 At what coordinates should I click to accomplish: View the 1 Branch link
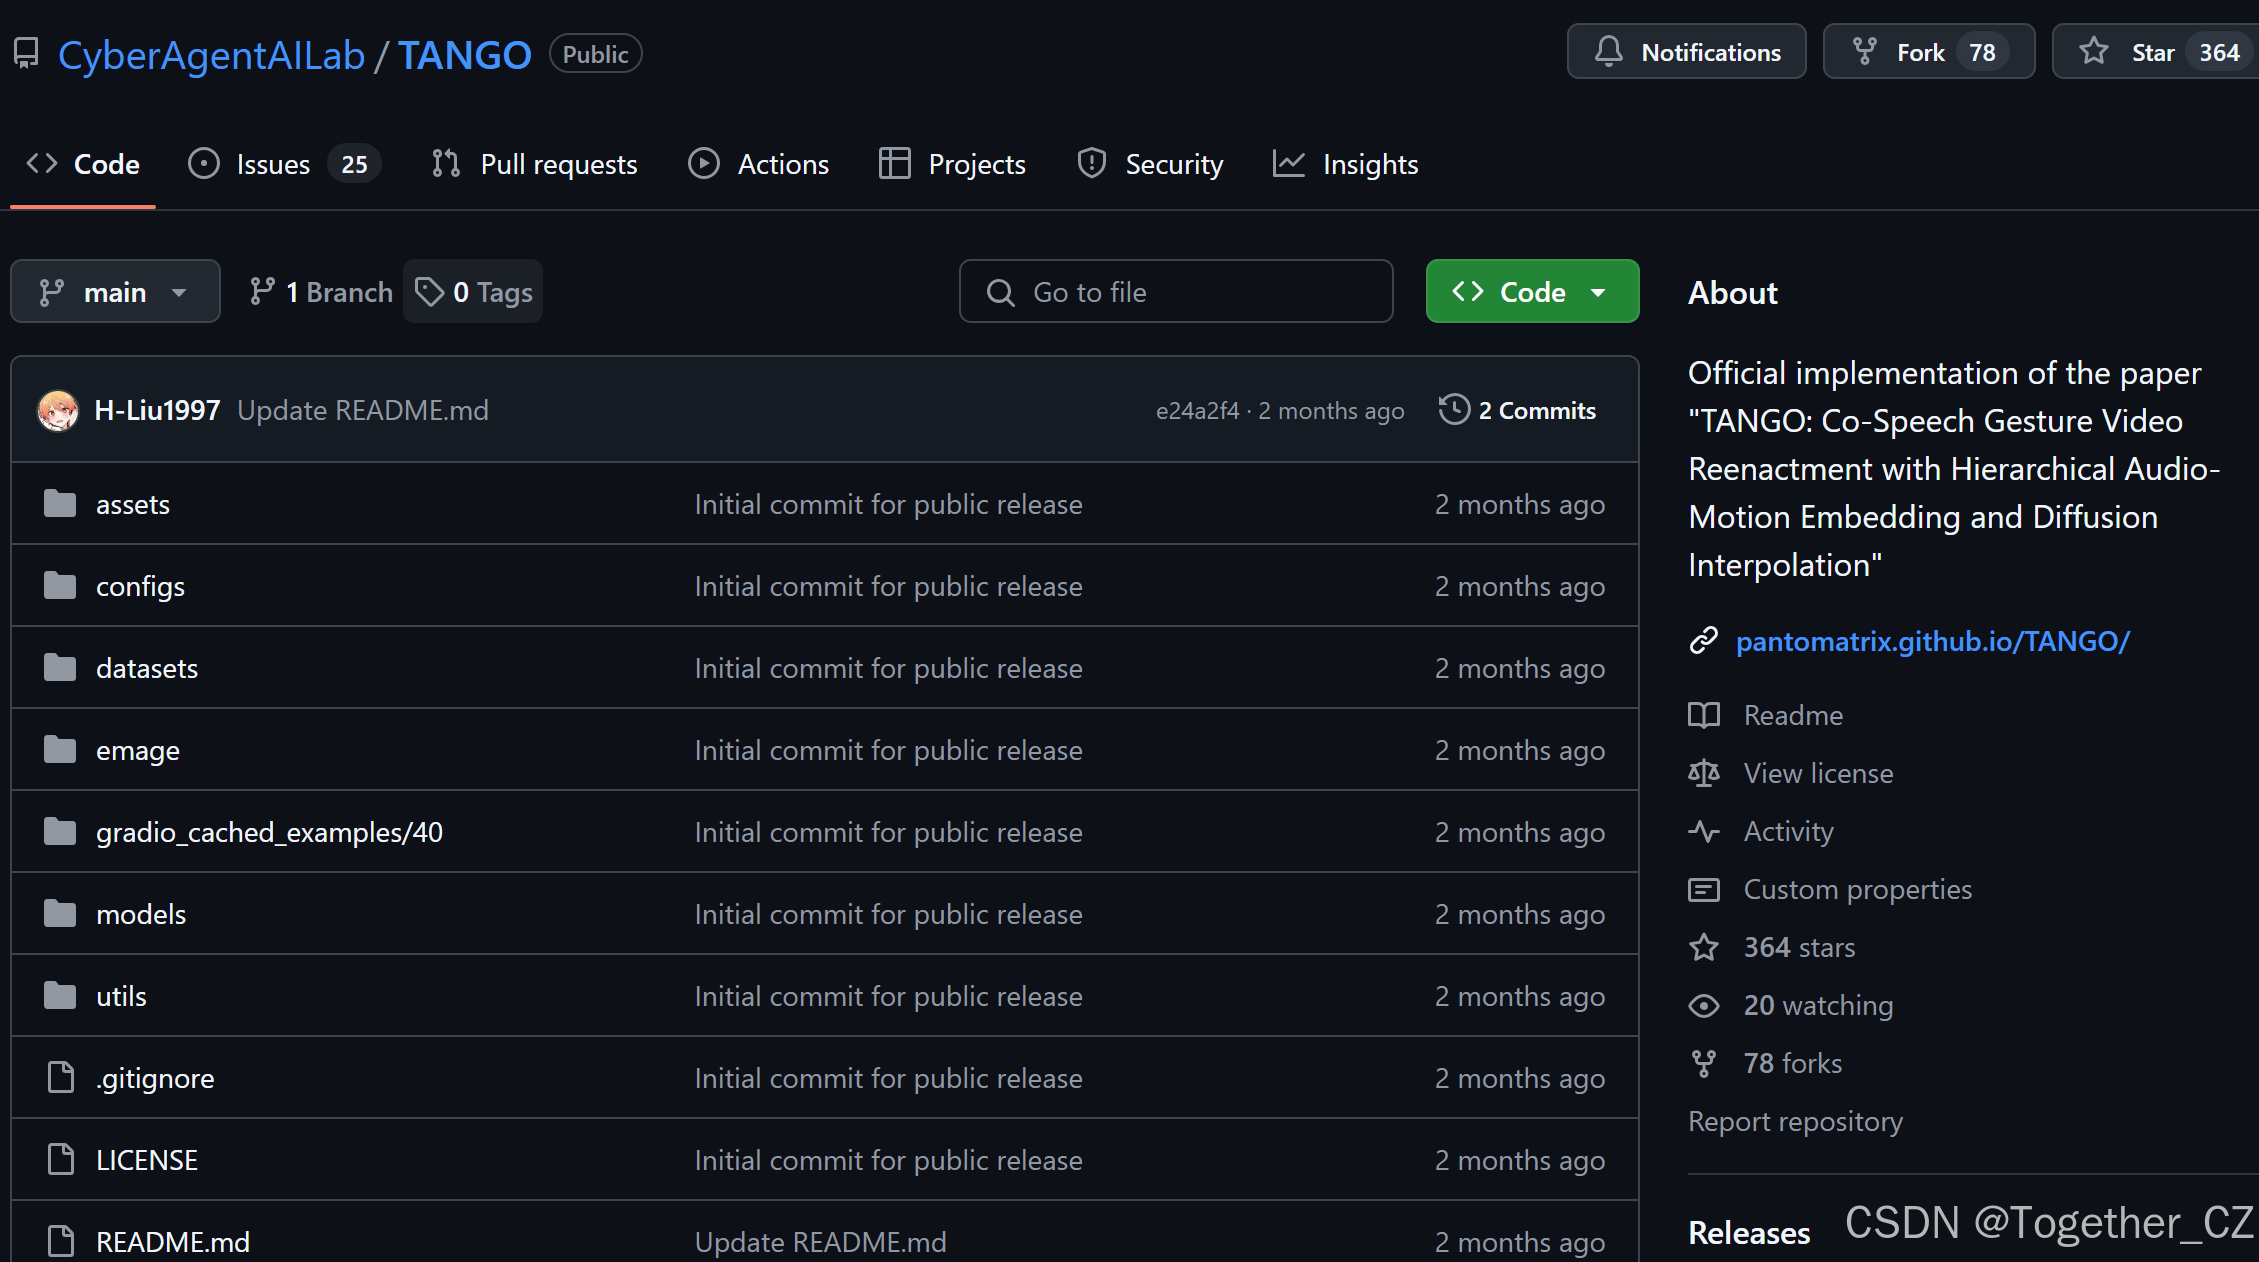tap(321, 291)
